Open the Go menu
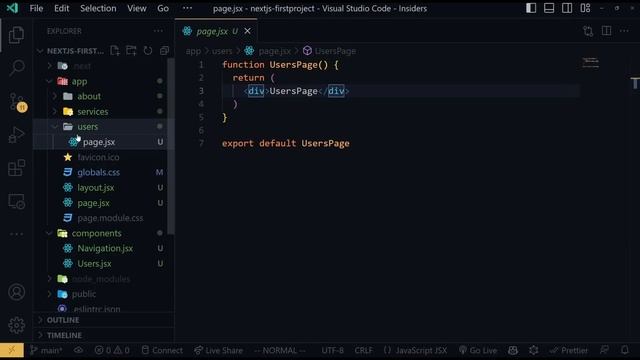 pos(163,8)
